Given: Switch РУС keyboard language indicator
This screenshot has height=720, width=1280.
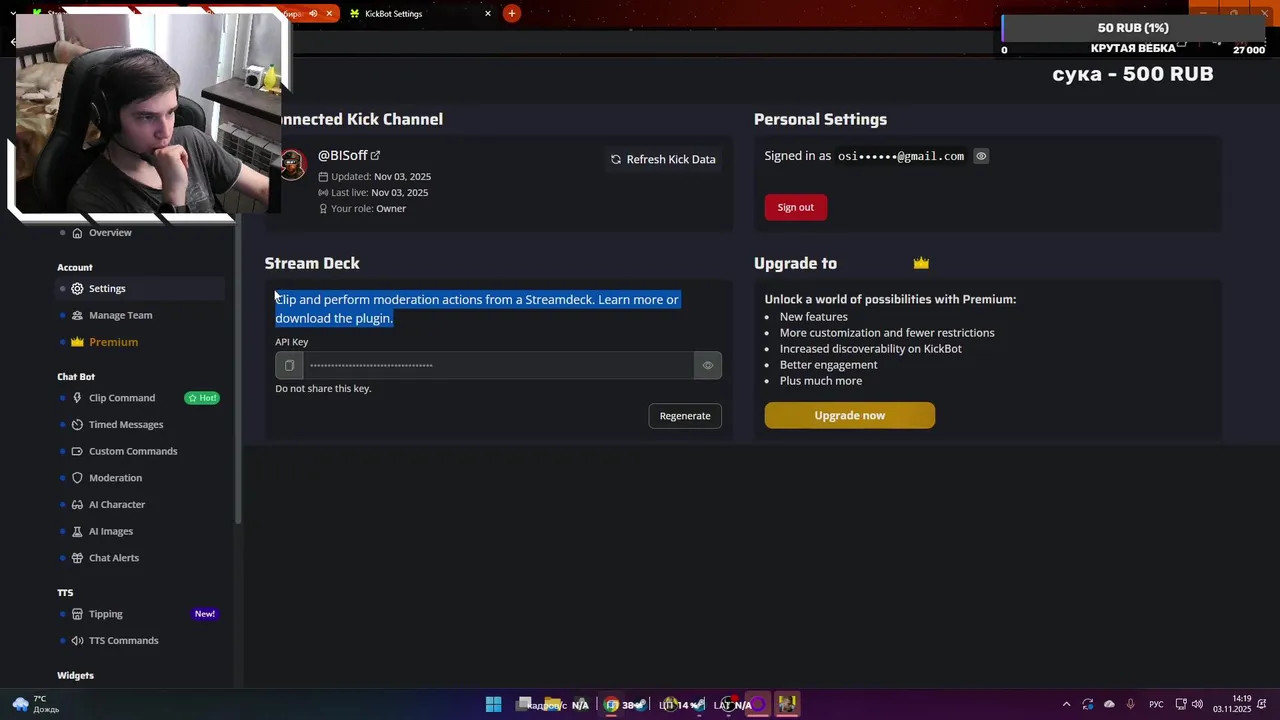Looking at the screenshot, I should (x=1156, y=704).
